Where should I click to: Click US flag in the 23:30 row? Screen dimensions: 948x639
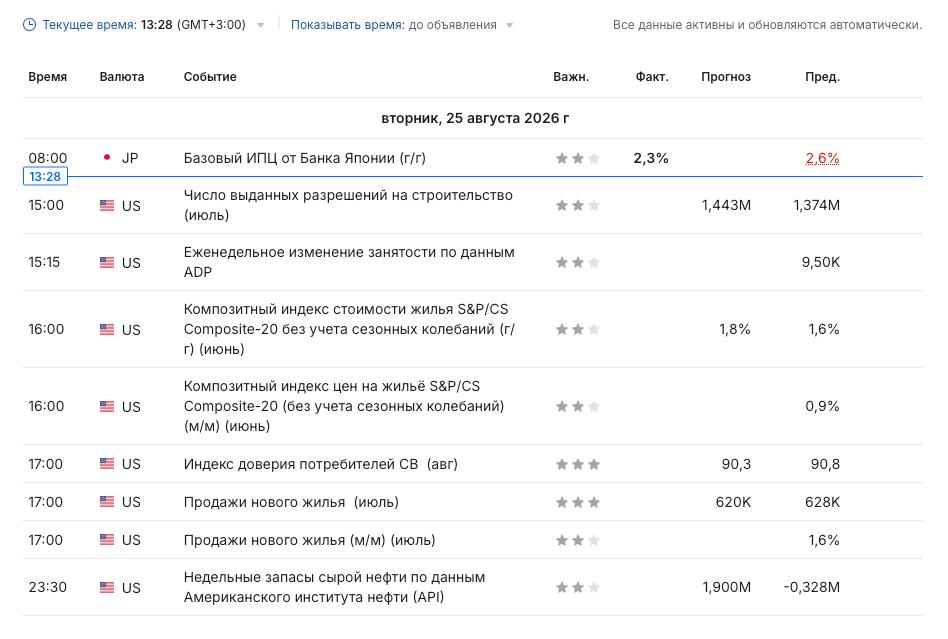(107, 587)
